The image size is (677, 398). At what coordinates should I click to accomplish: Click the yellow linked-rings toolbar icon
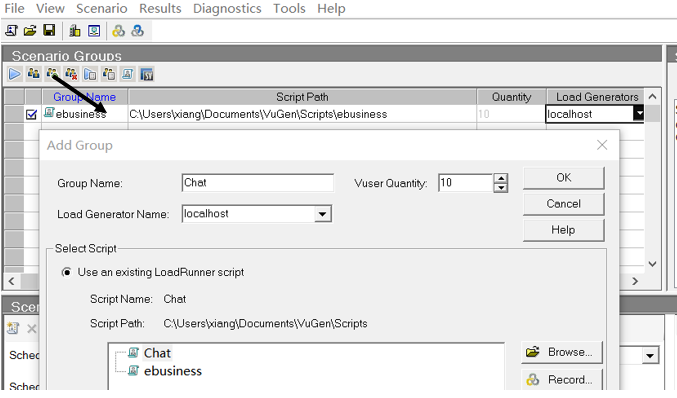click(x=118, y=31)
